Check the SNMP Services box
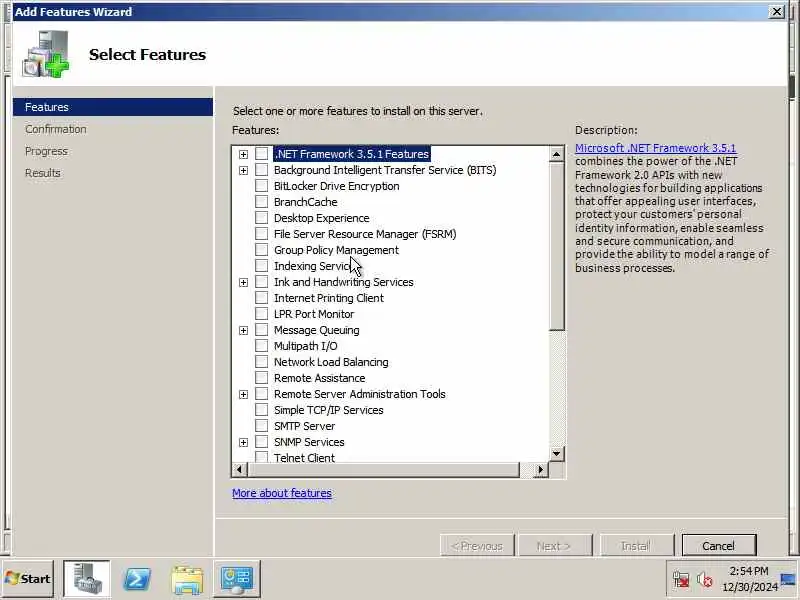 261,442
